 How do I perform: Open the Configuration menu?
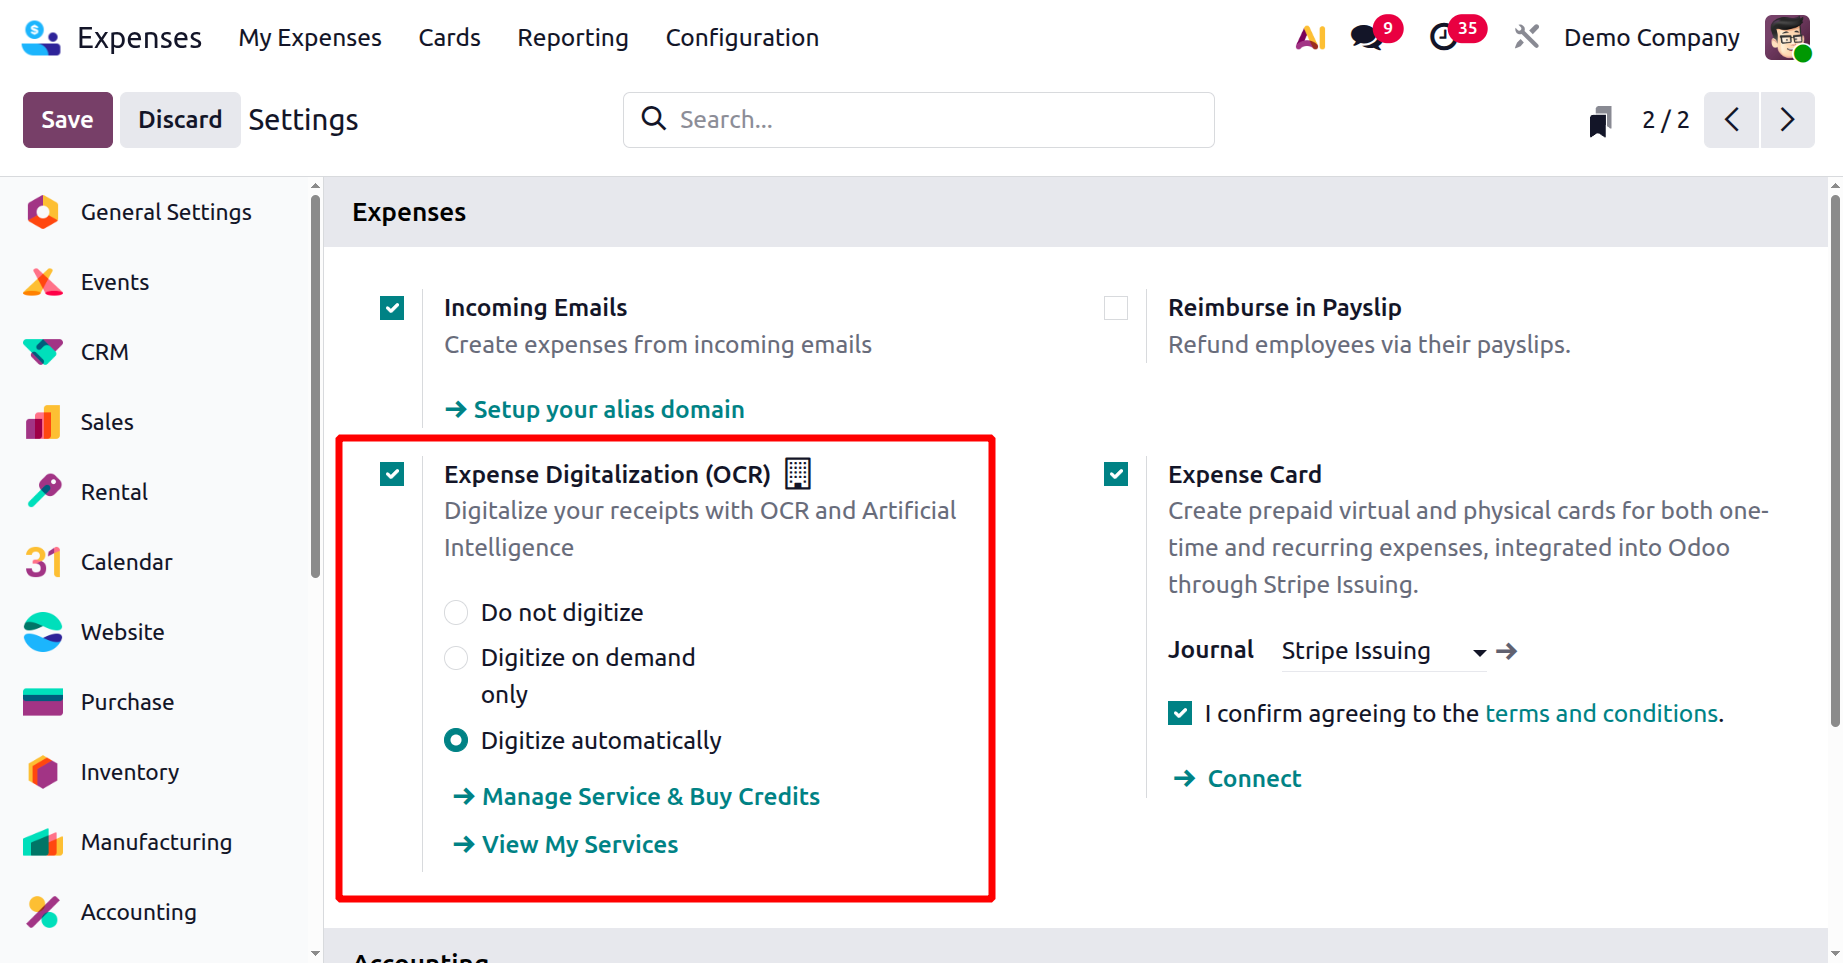742,38
